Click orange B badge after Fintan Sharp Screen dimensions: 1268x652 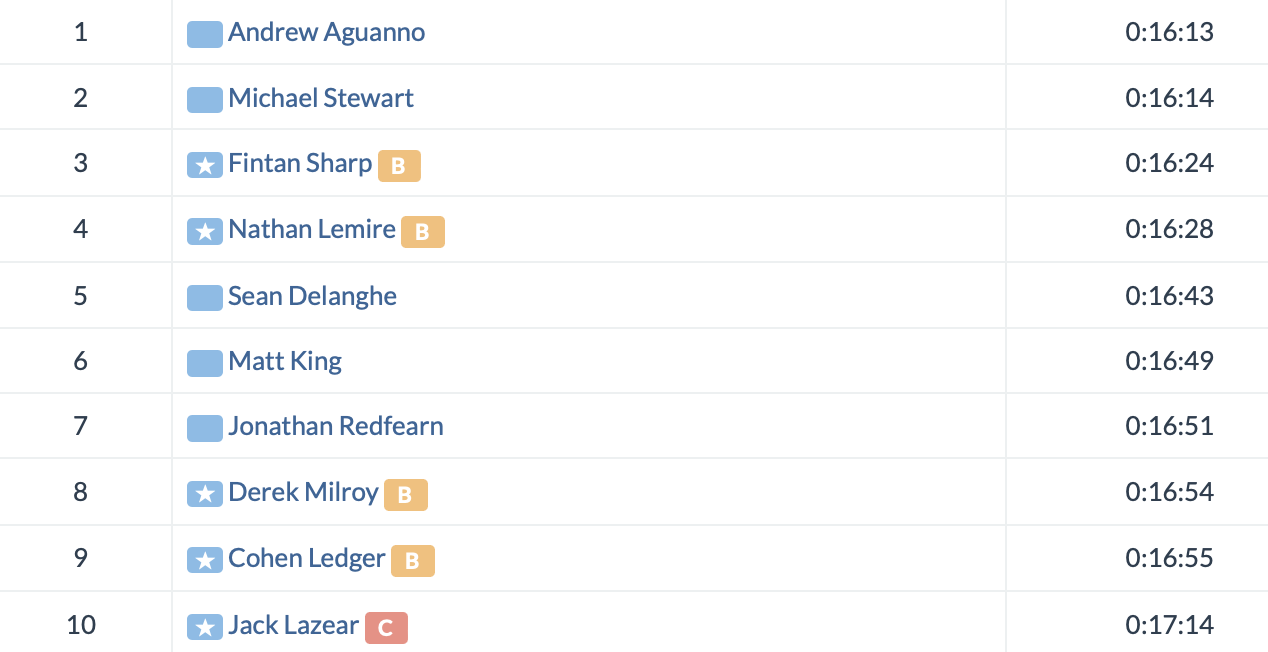[398, 166]
